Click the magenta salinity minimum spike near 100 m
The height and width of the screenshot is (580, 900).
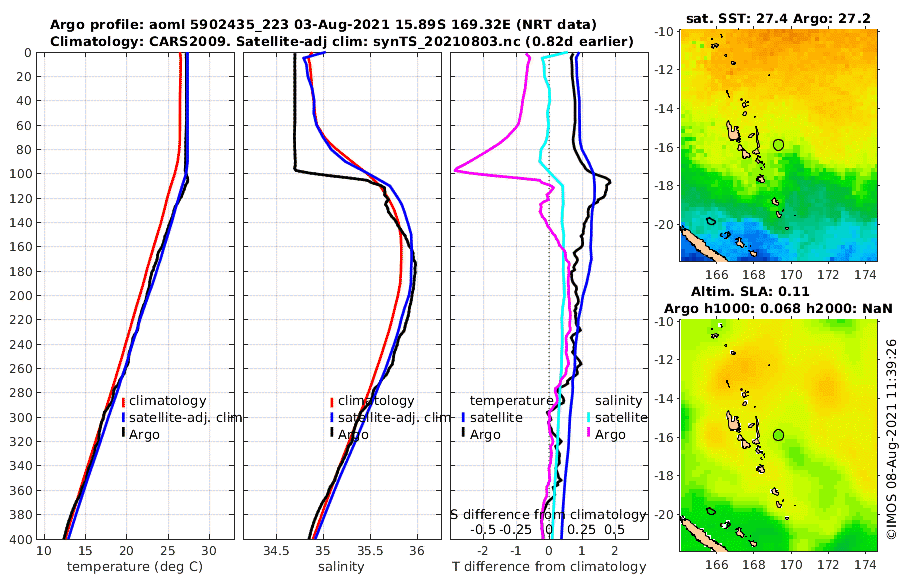(x=457, y=170)
